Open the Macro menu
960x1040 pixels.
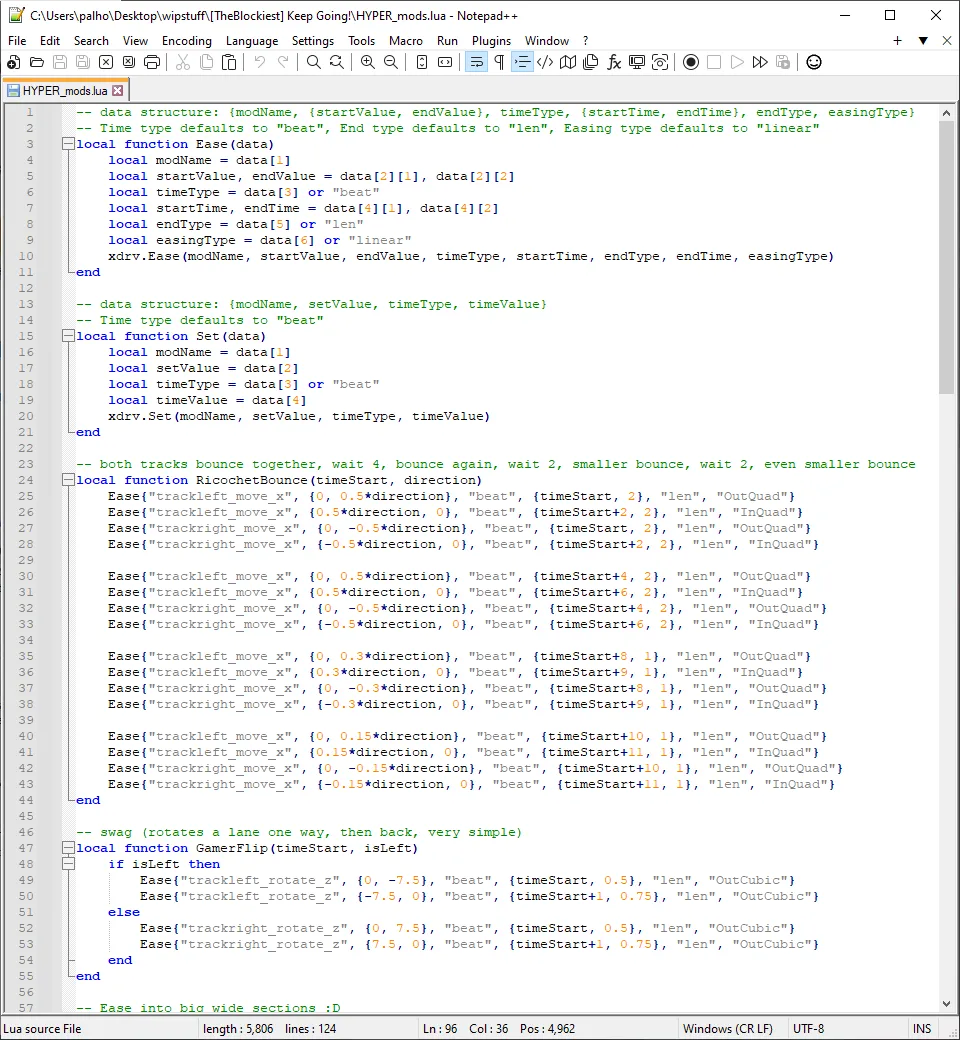coord(407,41)
